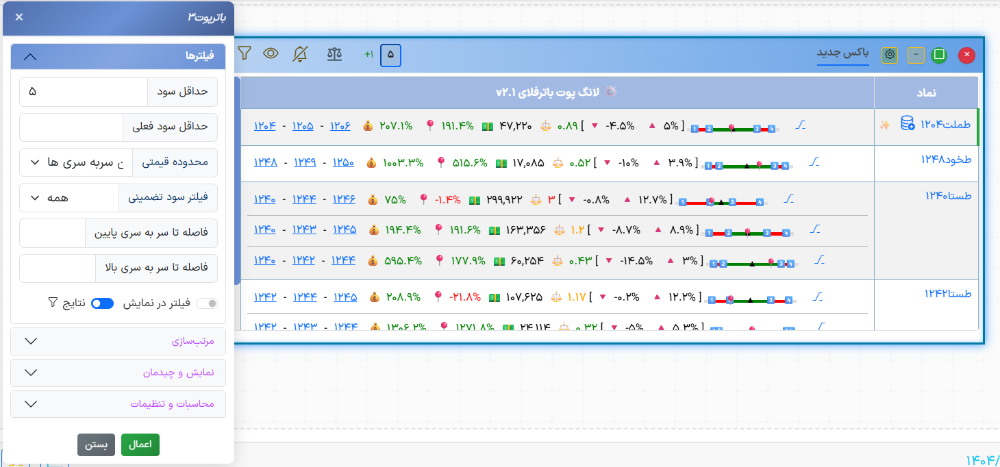The width and height of the screenshot is (1000, 467).
Task: Click the muted bell notification icon
Action: [x=300, y=53]
